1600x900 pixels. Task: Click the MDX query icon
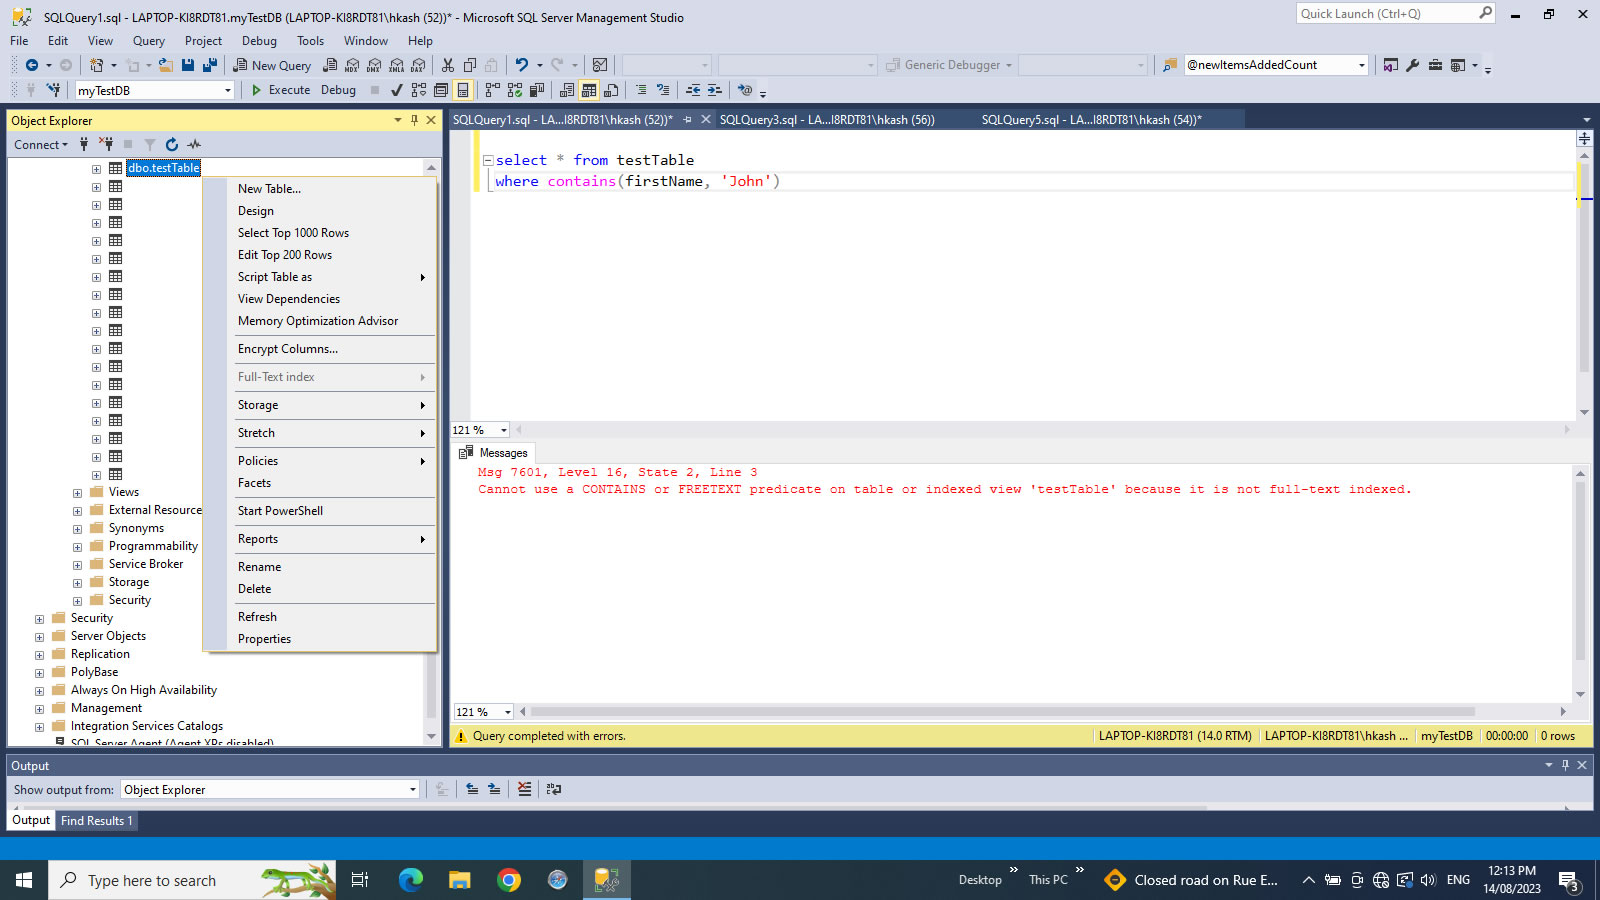click(x=352, y=65)
